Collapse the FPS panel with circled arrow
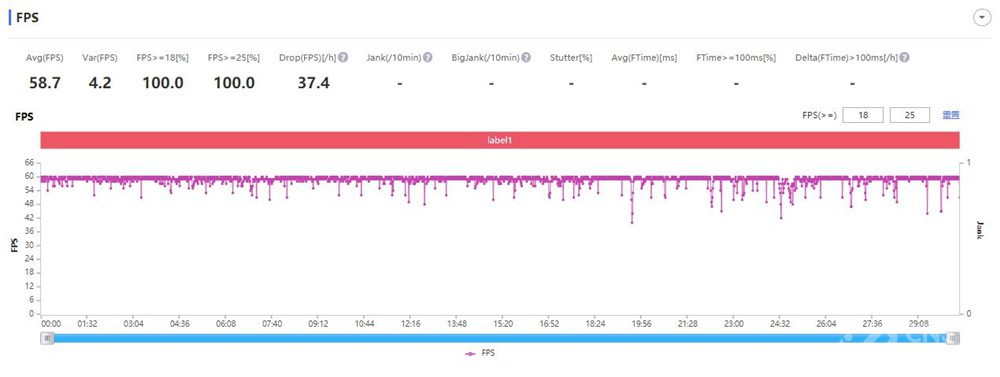Viewport: 1000px width, 377px height. coord(982,18)
